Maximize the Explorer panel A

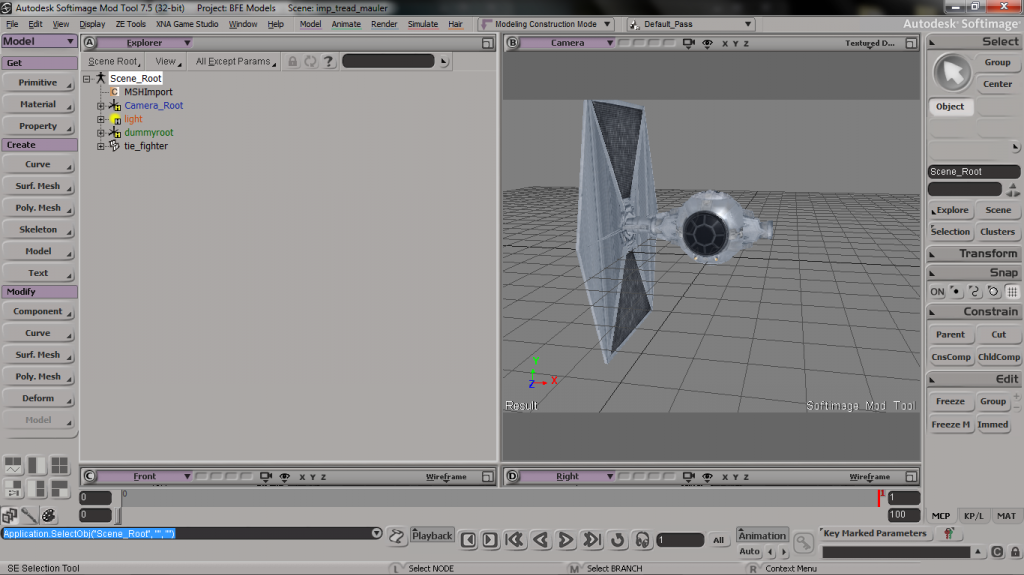tap(487, 43)
